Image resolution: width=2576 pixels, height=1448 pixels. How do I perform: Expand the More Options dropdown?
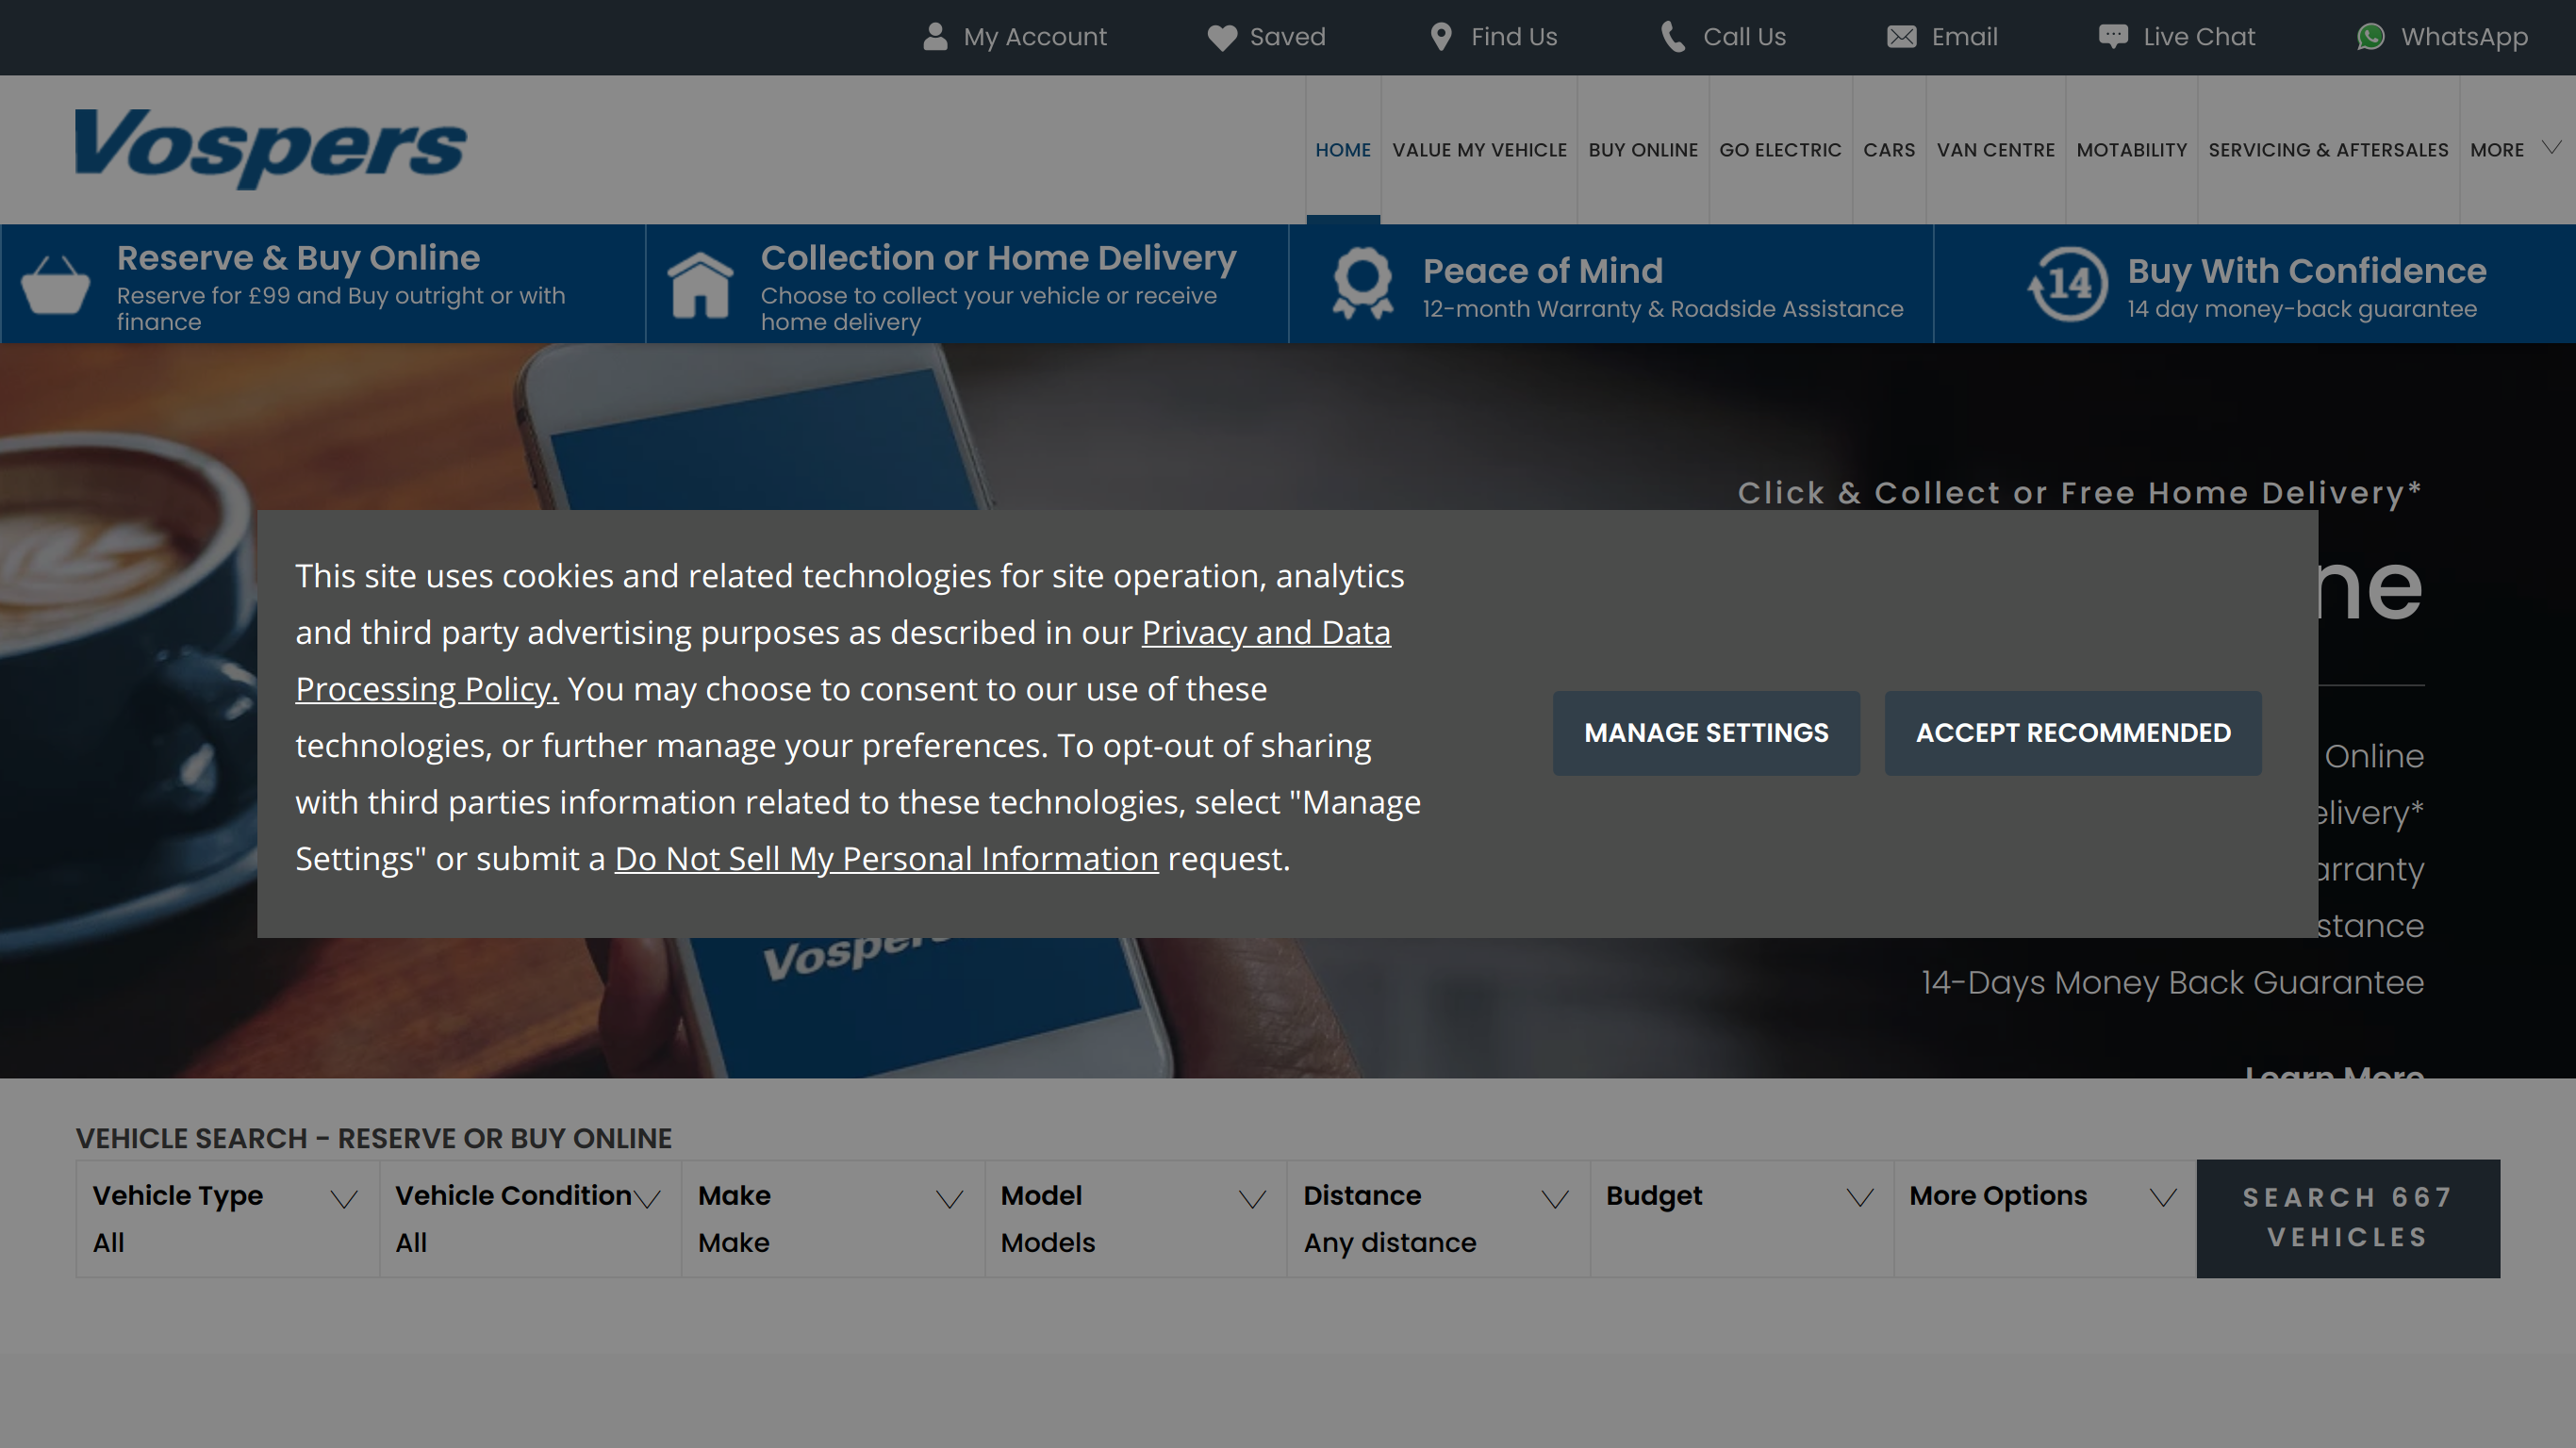pos(2044,1219)
